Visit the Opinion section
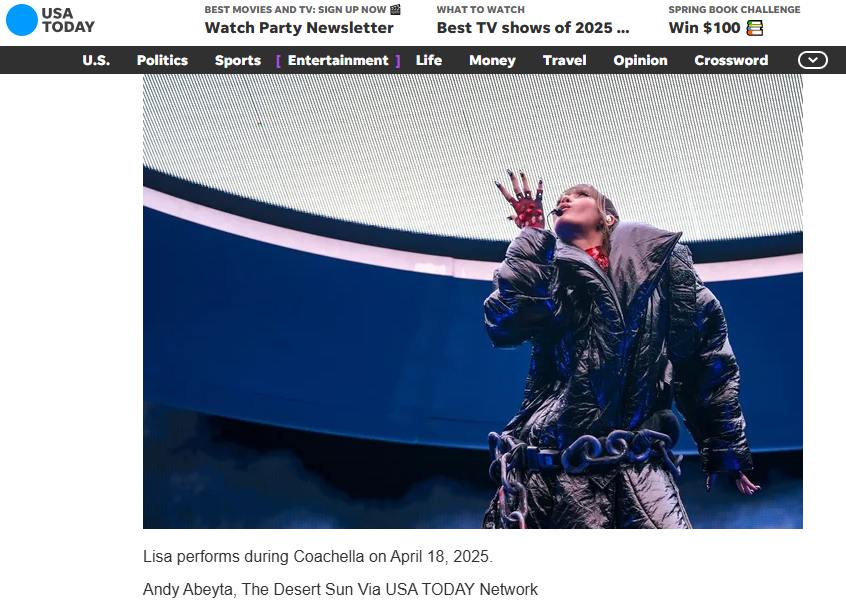846x604 pixels. pyautogui.click(x=640, y=60)
